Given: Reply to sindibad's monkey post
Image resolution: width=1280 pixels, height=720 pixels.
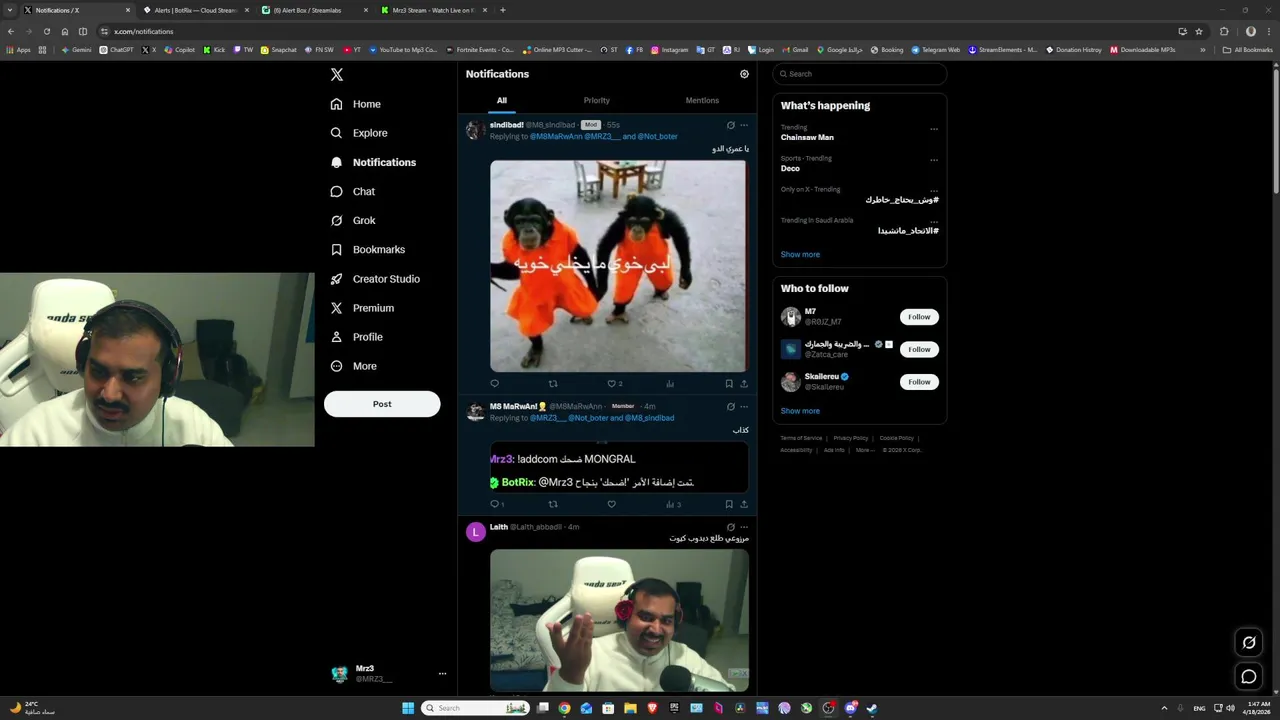Looking at the screenshot, I should click(494, 383).
